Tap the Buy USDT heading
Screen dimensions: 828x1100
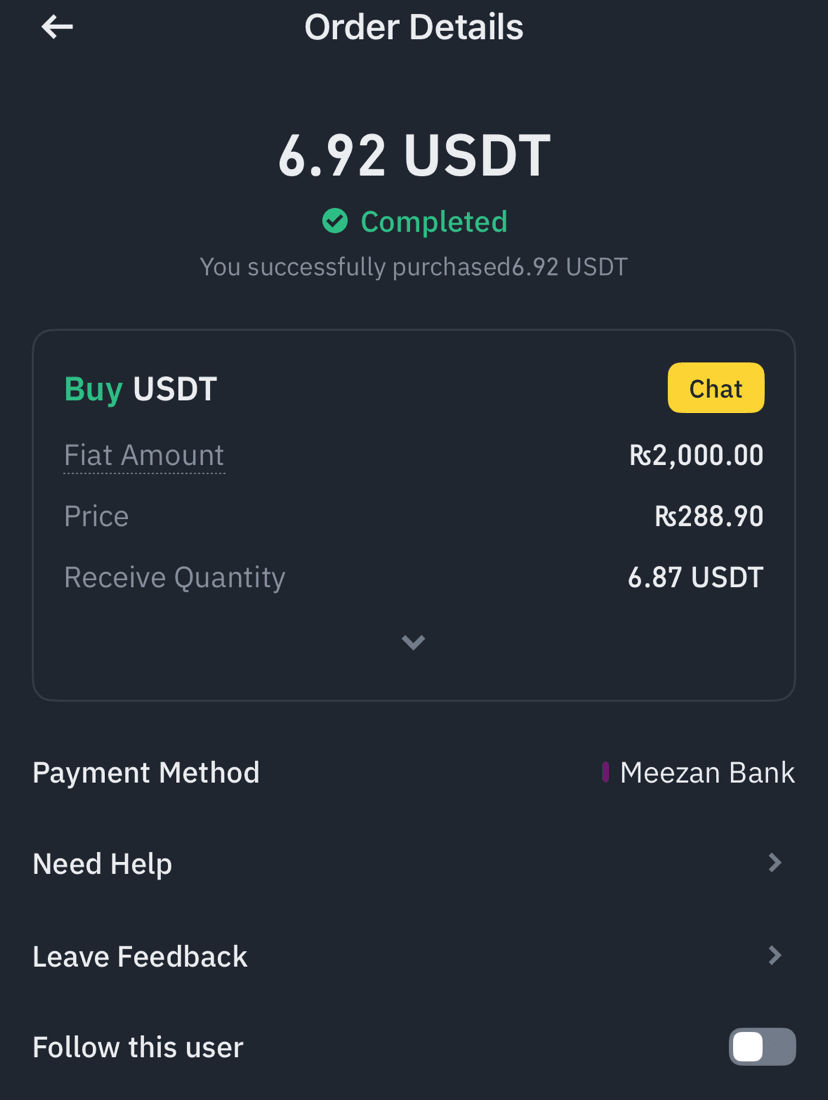(x=140, y=389)
